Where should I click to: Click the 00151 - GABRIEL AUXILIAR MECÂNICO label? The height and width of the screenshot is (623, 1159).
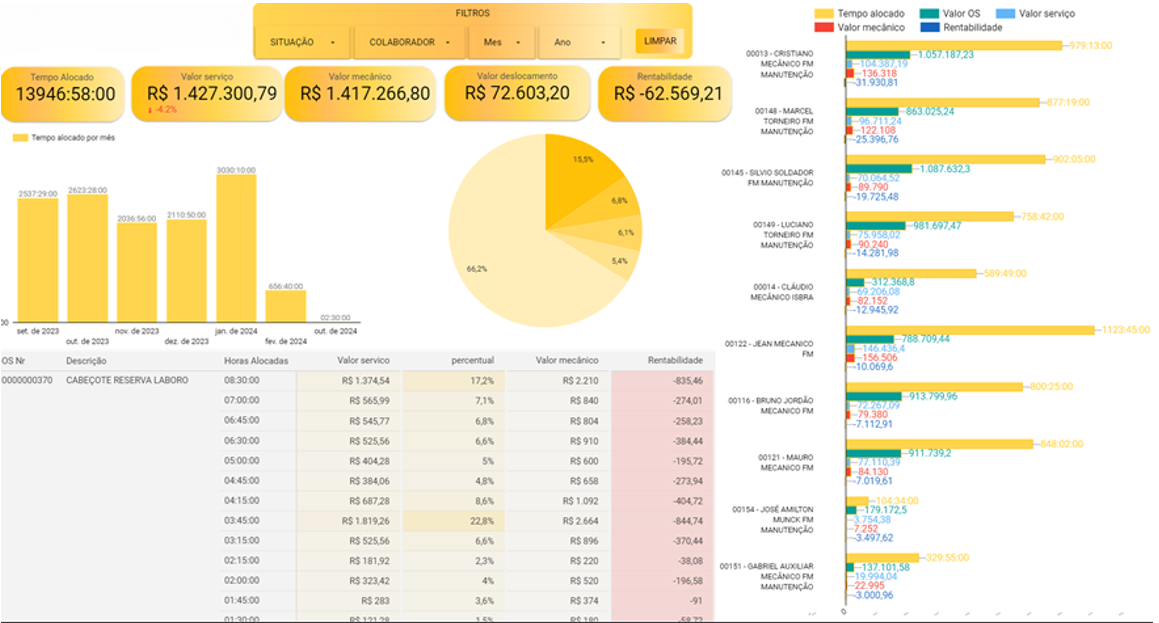coord(767,576)
